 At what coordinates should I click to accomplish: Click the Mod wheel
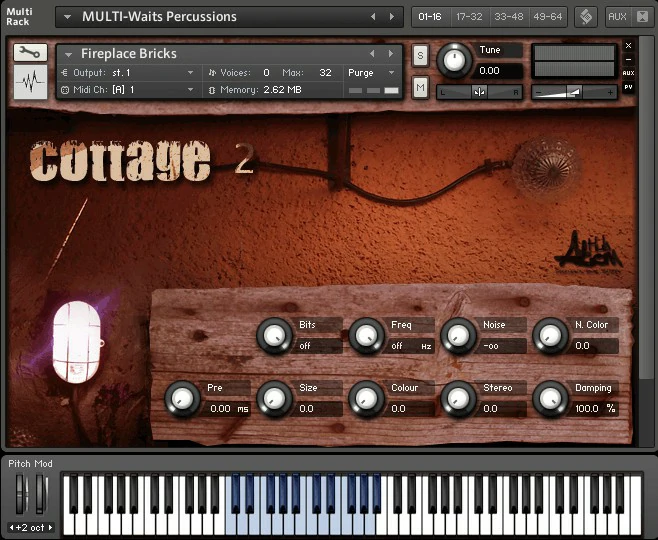[39, 494]
